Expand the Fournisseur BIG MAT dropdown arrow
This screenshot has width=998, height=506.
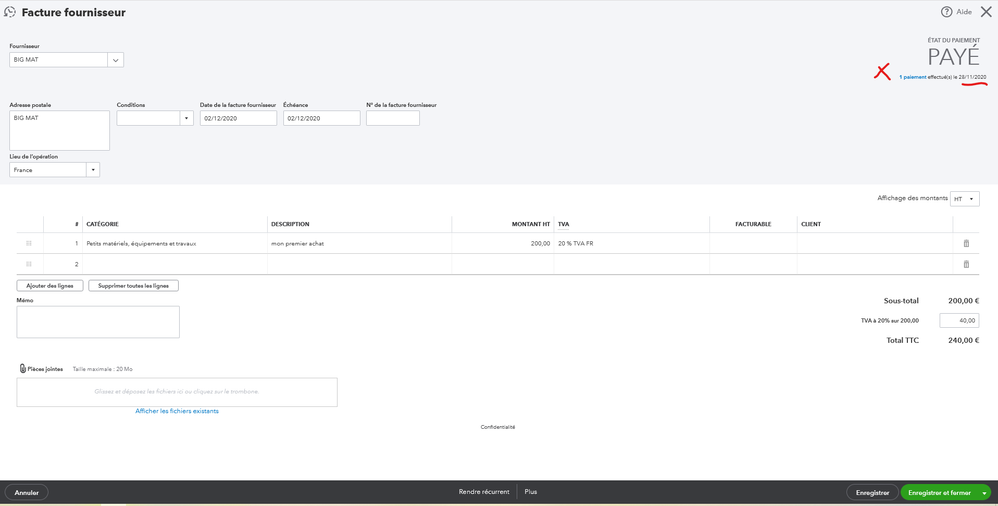click(x=116, y=60)
